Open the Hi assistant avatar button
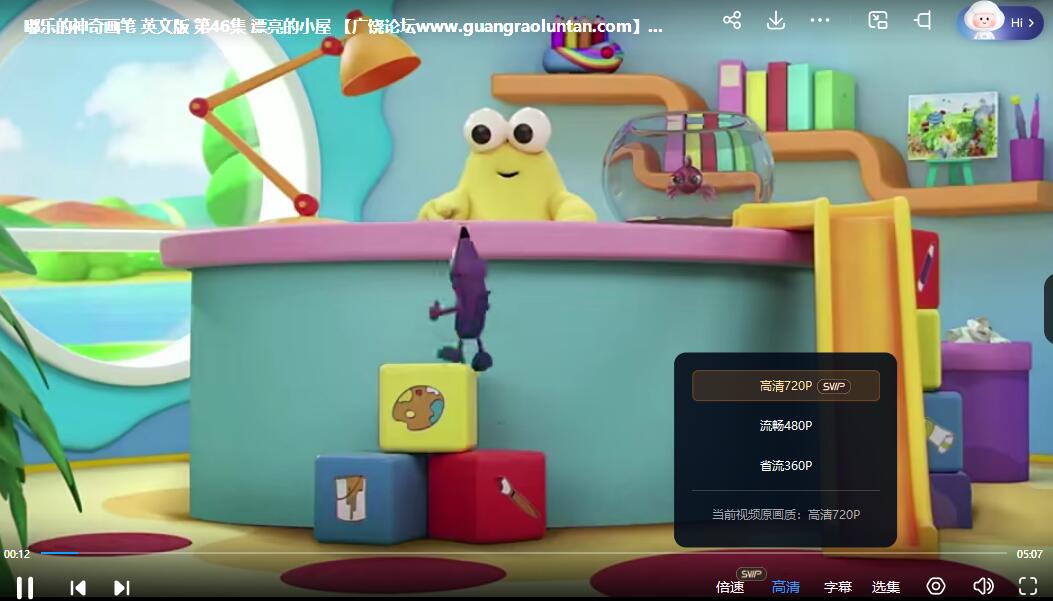Screen dimensions: 1053x601 999,21
